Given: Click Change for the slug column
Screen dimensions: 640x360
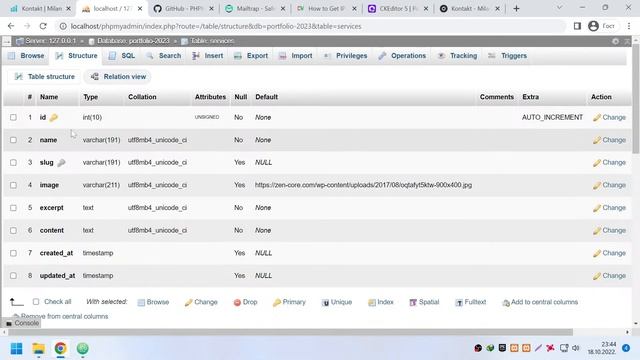Looking at the screenshot, I should (x=609, y=162).
